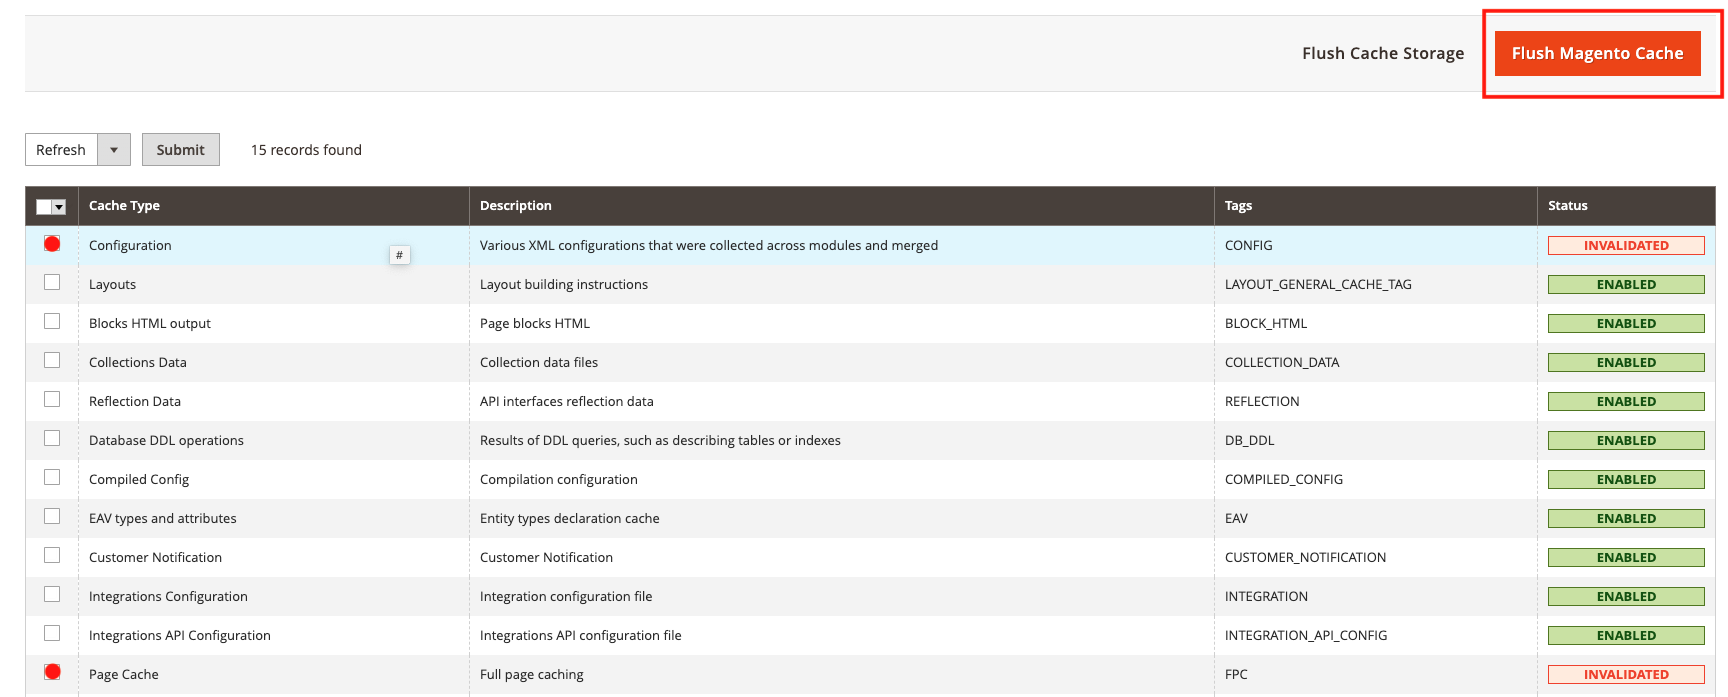Select the Refresh action field
This screenshot has height=697, width=1728.
point(61,150)
